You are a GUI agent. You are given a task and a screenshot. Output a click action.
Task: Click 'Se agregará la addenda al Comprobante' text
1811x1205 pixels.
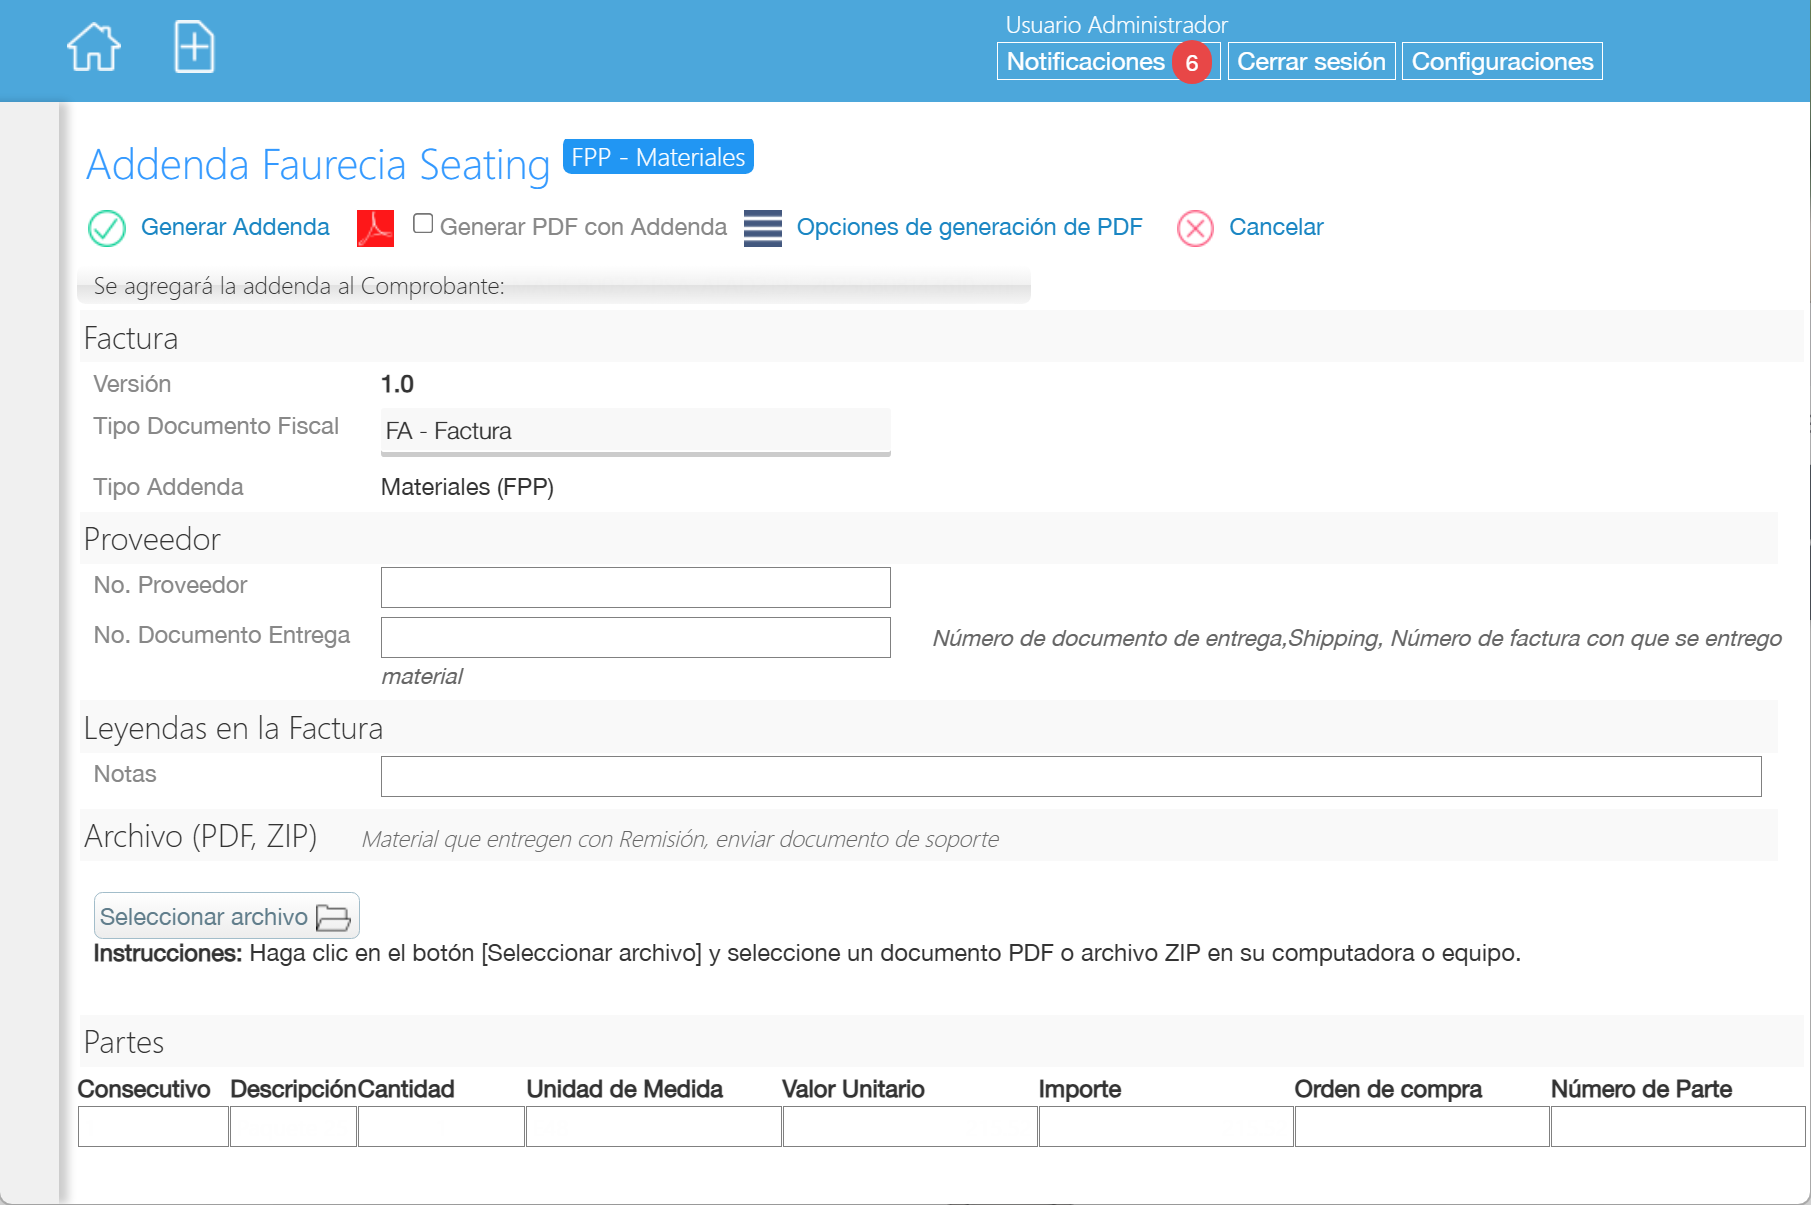point(299,286)
